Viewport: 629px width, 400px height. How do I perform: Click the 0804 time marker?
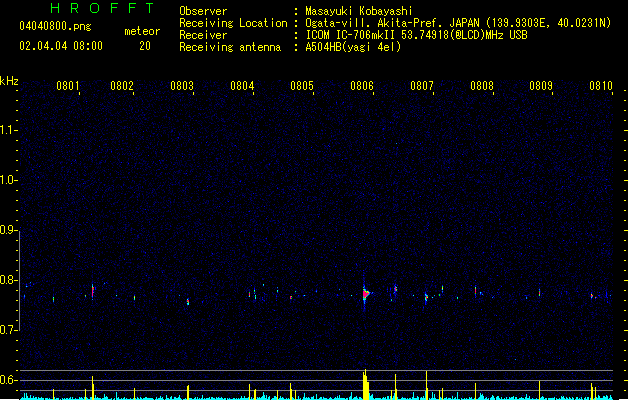[242, 86]
